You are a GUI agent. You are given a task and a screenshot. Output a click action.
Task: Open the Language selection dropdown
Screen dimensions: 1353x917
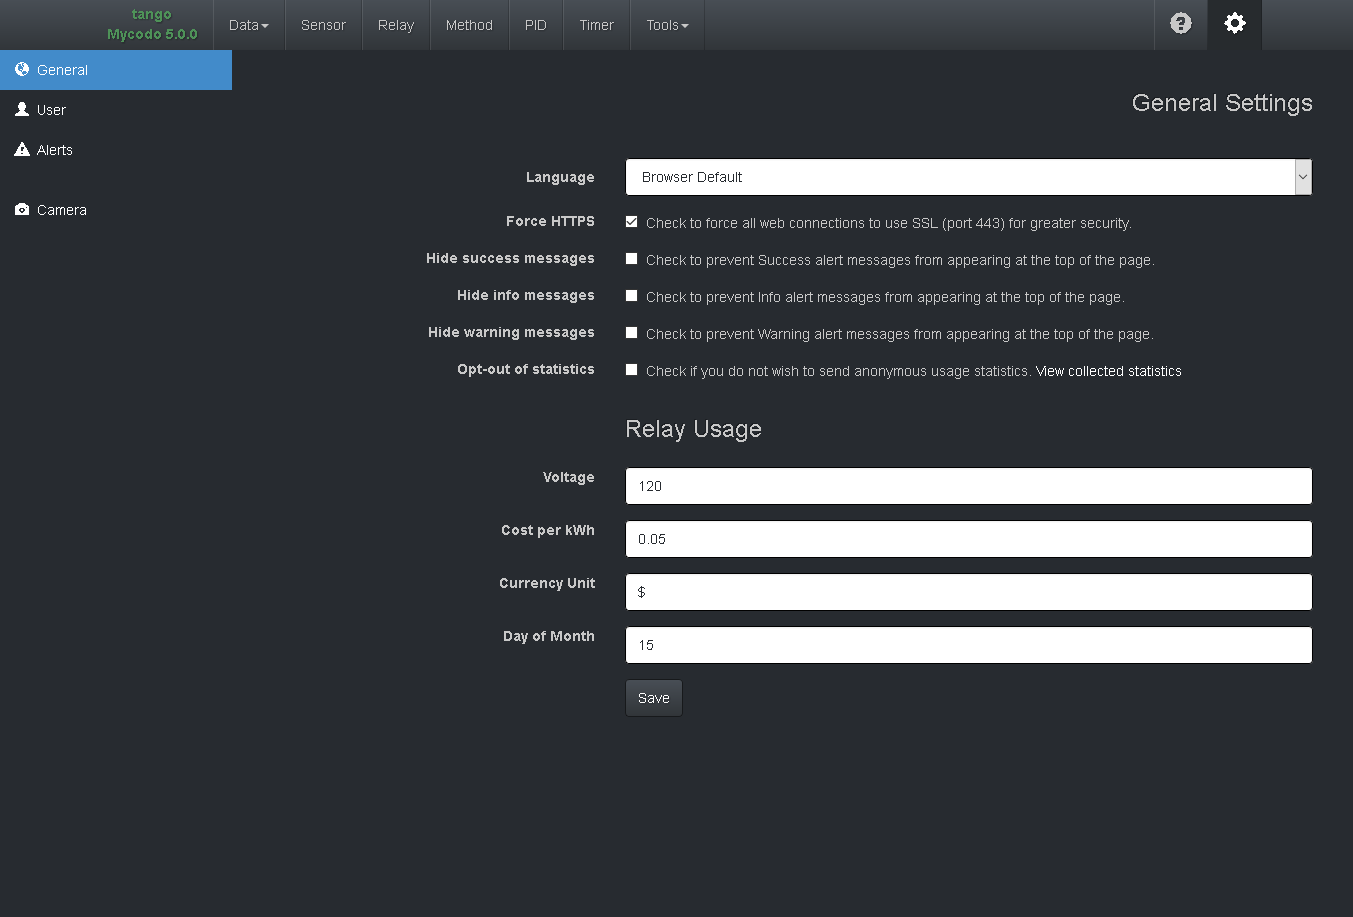(968, 177)
